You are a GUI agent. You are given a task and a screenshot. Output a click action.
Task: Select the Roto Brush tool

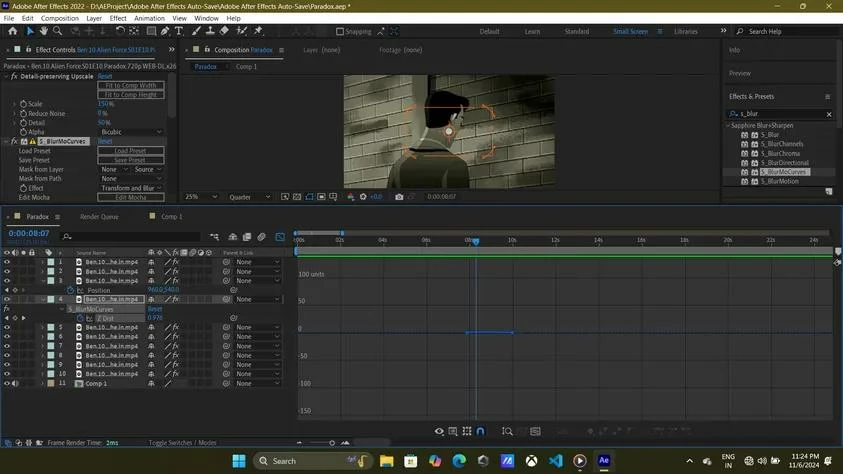pyautogui.click(x=242, y=31)
